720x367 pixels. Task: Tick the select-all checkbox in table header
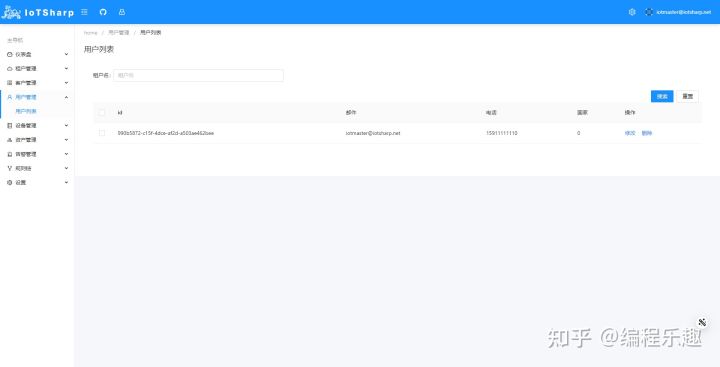click(x=102, y=113)
